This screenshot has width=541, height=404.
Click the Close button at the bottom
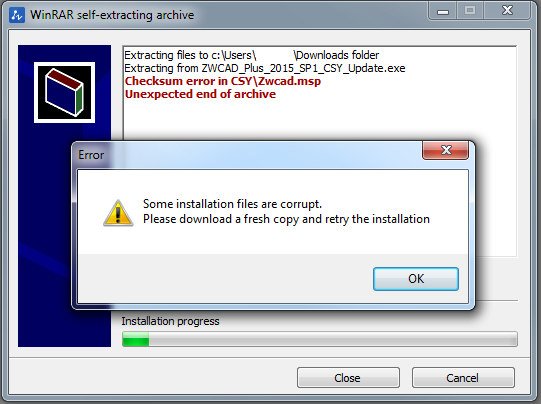coord(348,378)
